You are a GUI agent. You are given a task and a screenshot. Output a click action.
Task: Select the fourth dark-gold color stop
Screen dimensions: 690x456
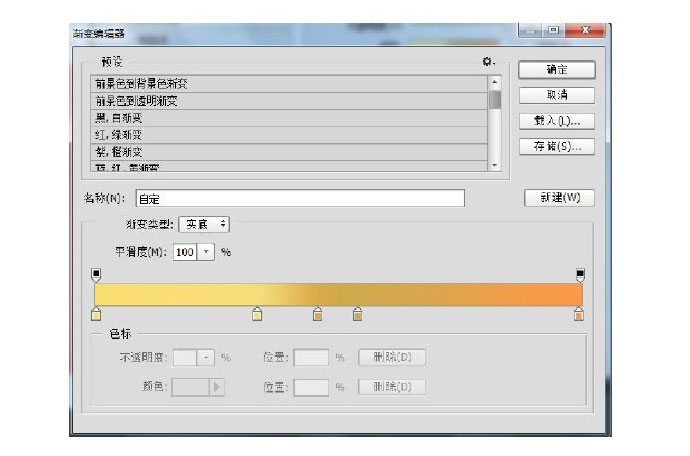[357, 314]
